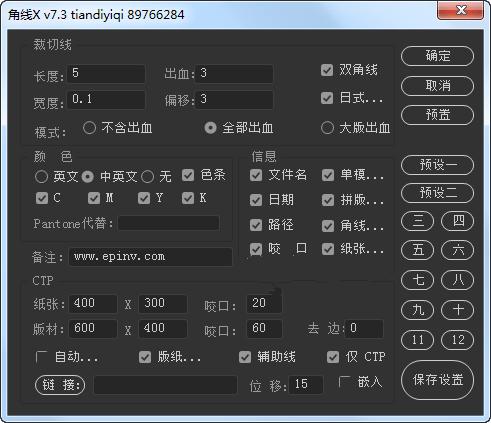Toggle the 色条 checkbox
This screenshot has width=491, height=423.
pyautogui.click(x=188, y=175)
